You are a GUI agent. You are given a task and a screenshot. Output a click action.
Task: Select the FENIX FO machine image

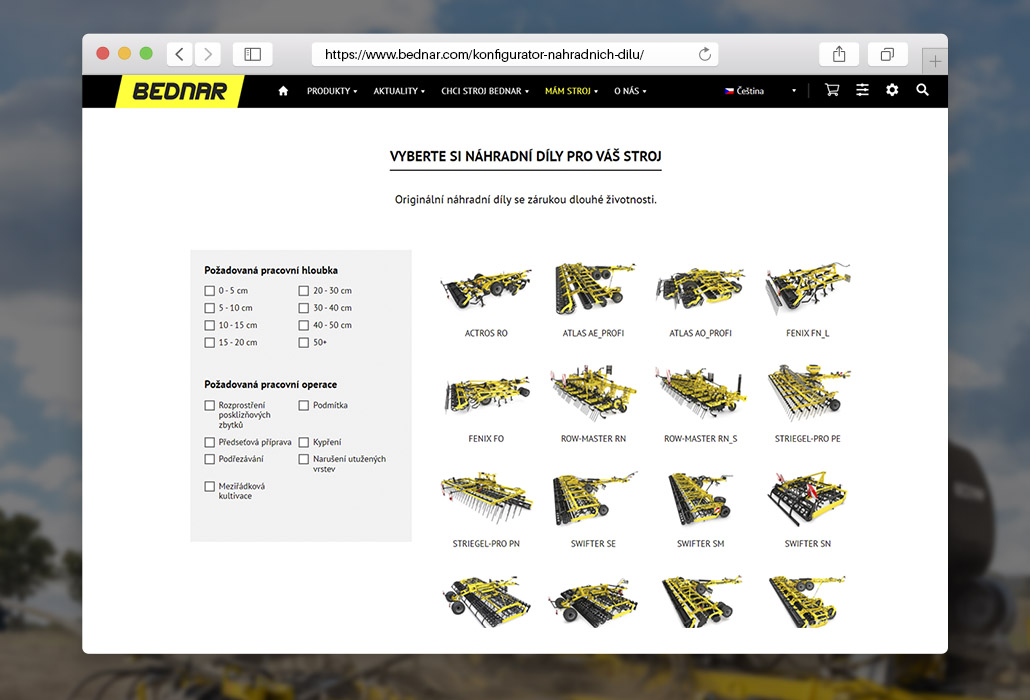click(486, 394)
